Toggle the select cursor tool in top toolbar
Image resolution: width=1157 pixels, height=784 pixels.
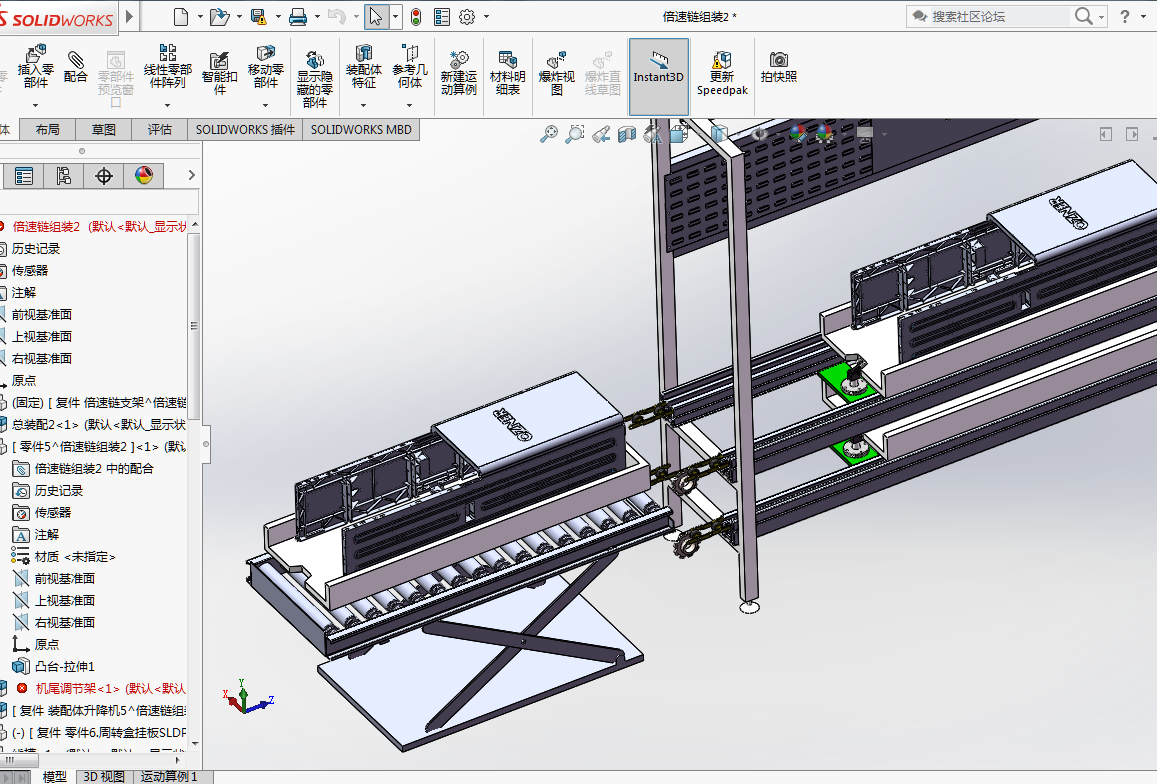[x=376, y=16]
